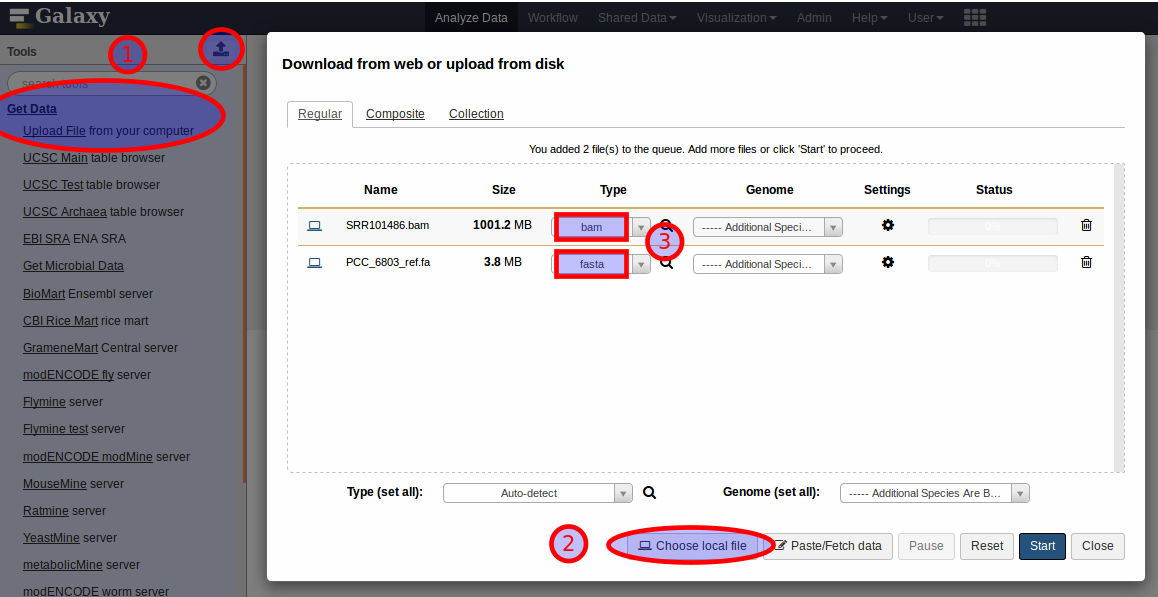
Task: Open the Shared Data menu
Action: click(x=637, y=18)
